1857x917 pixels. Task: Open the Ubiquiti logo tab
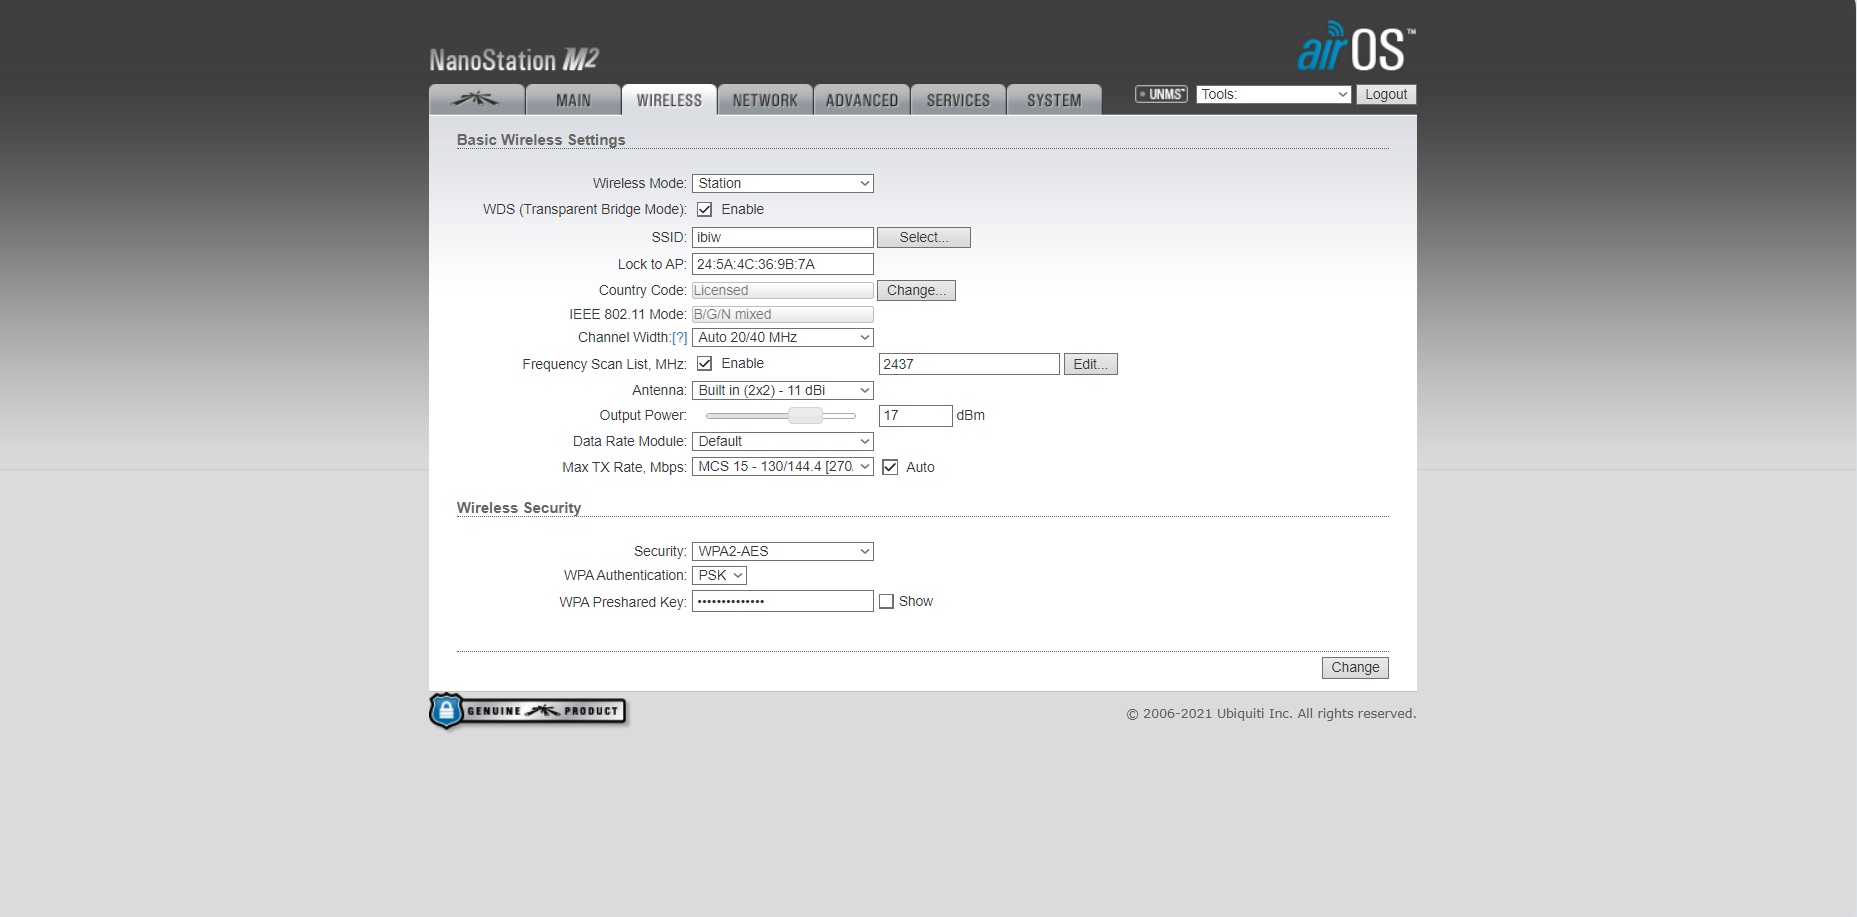coord(477,99)
